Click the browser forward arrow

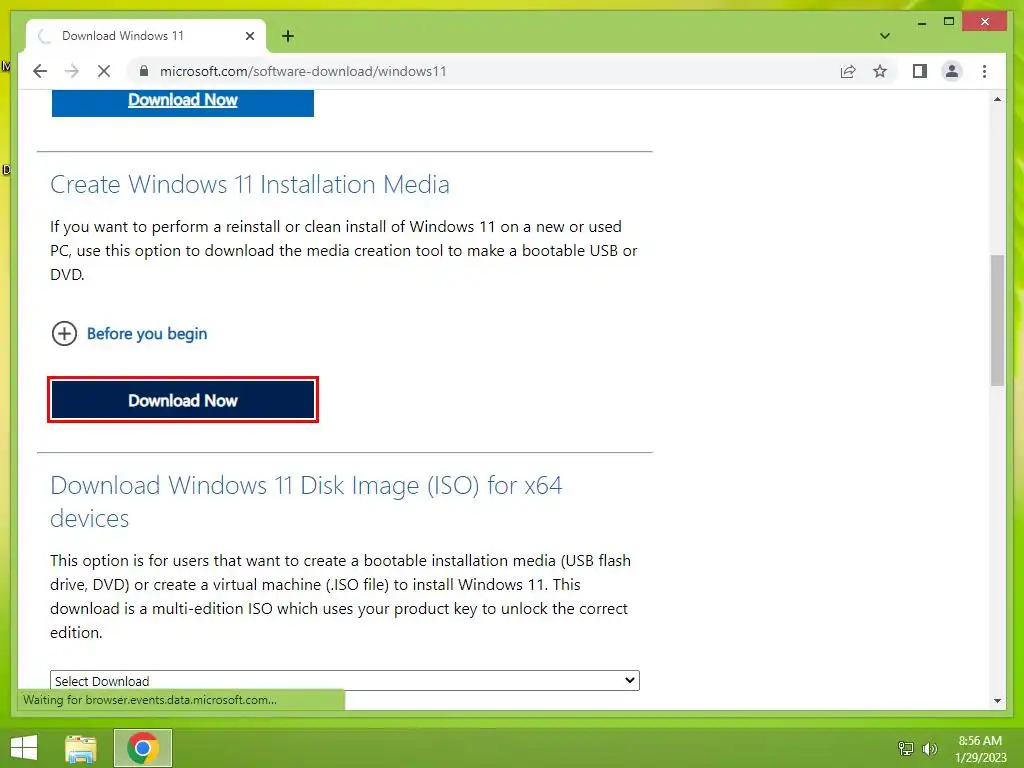point(72,71)
